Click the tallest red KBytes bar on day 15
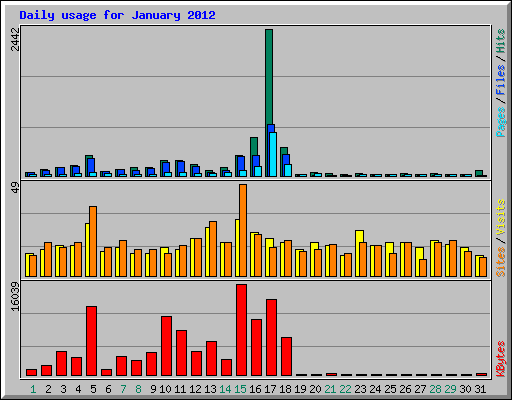This screenshot has height=400, width=512. point(241,330)
